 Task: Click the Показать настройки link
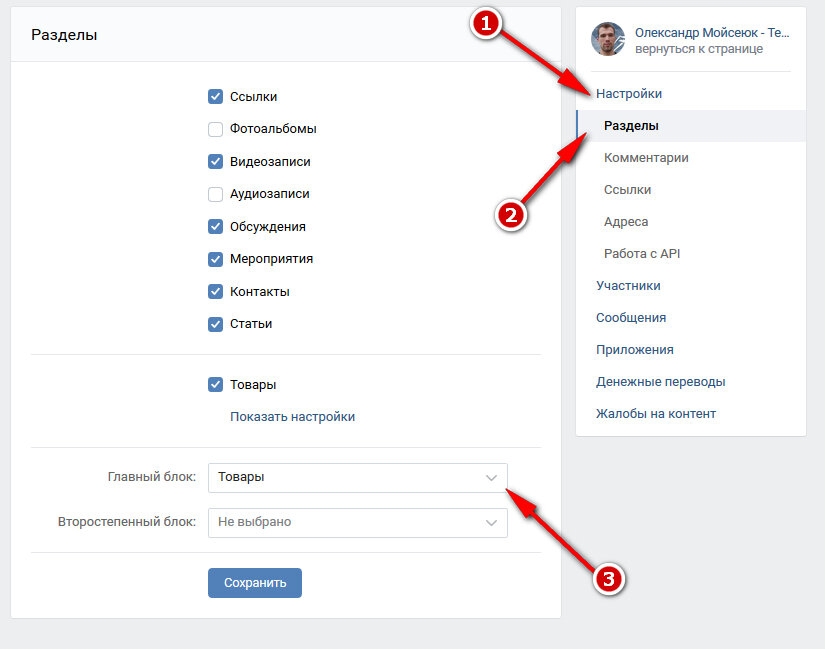click(292, 417)
